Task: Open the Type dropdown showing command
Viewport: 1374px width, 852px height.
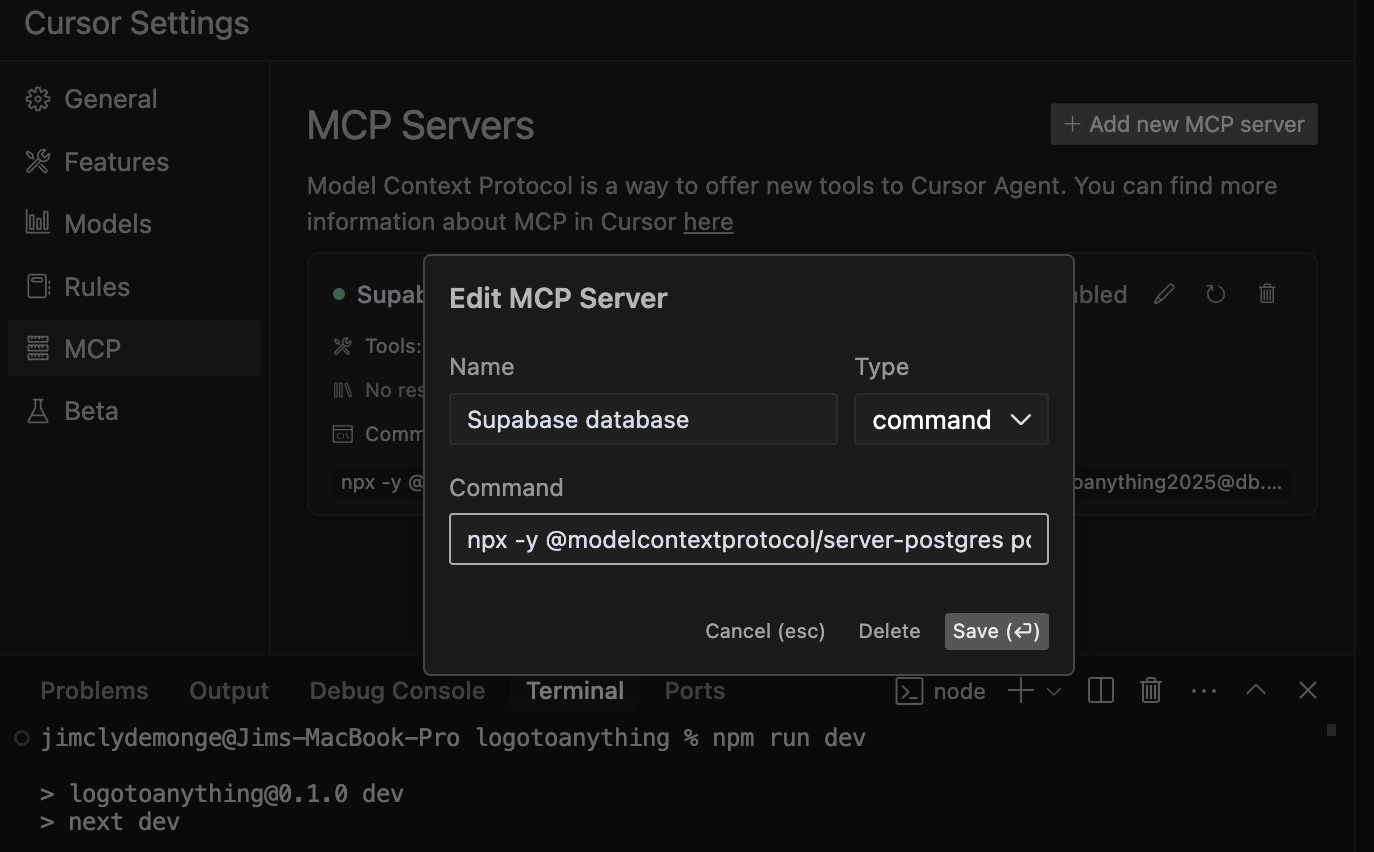Action: [x=950, y=419]
